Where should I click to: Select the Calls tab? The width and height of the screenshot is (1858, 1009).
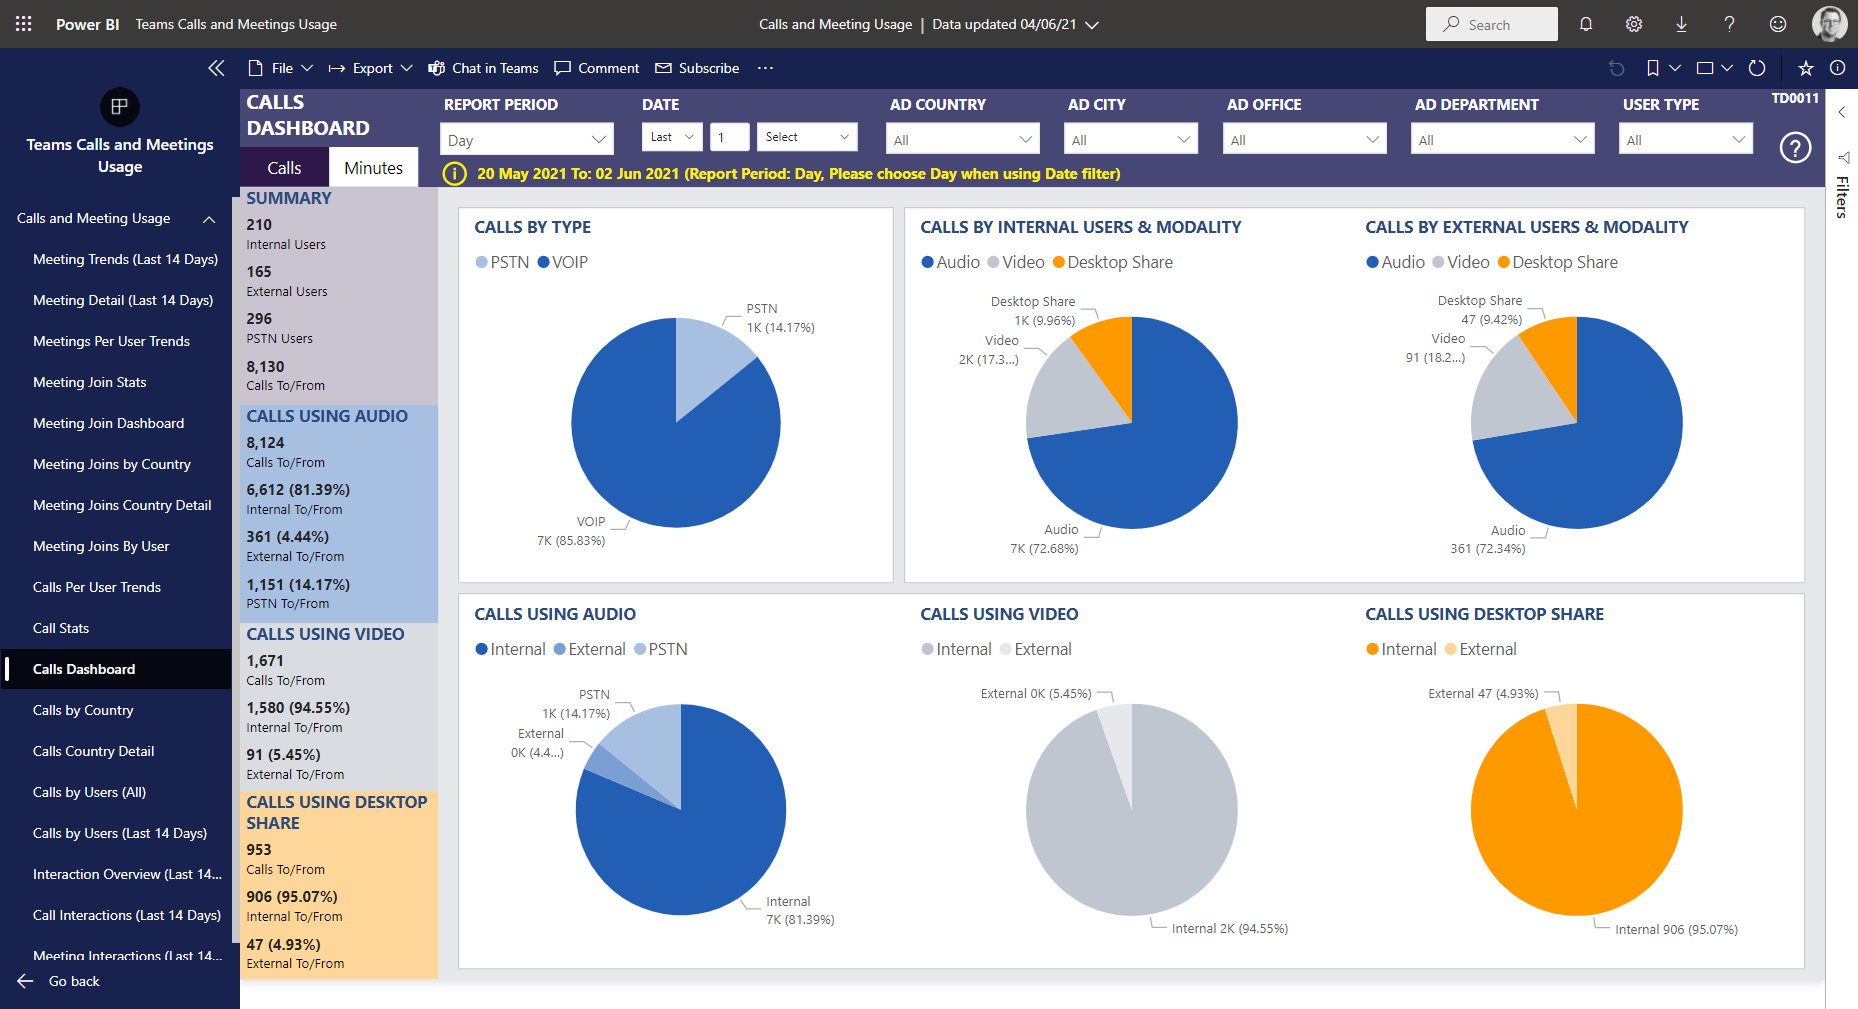pyautogui.click(x=284, y=168)
